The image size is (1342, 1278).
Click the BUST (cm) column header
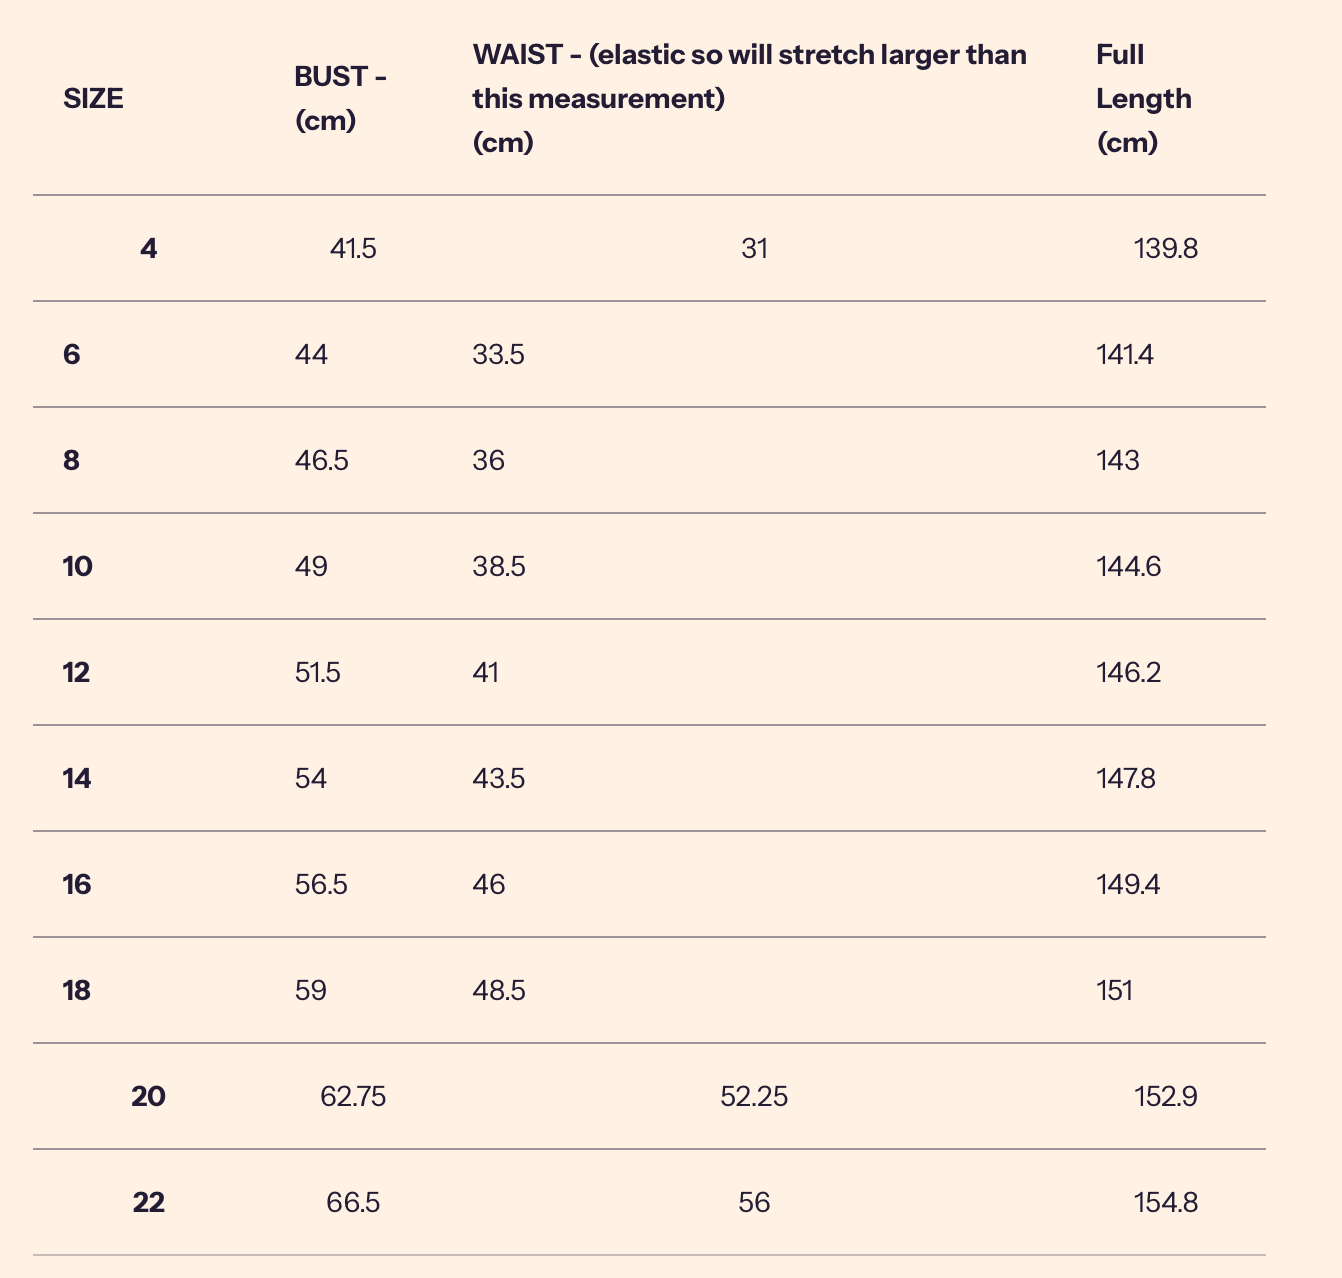click(340, 99)
